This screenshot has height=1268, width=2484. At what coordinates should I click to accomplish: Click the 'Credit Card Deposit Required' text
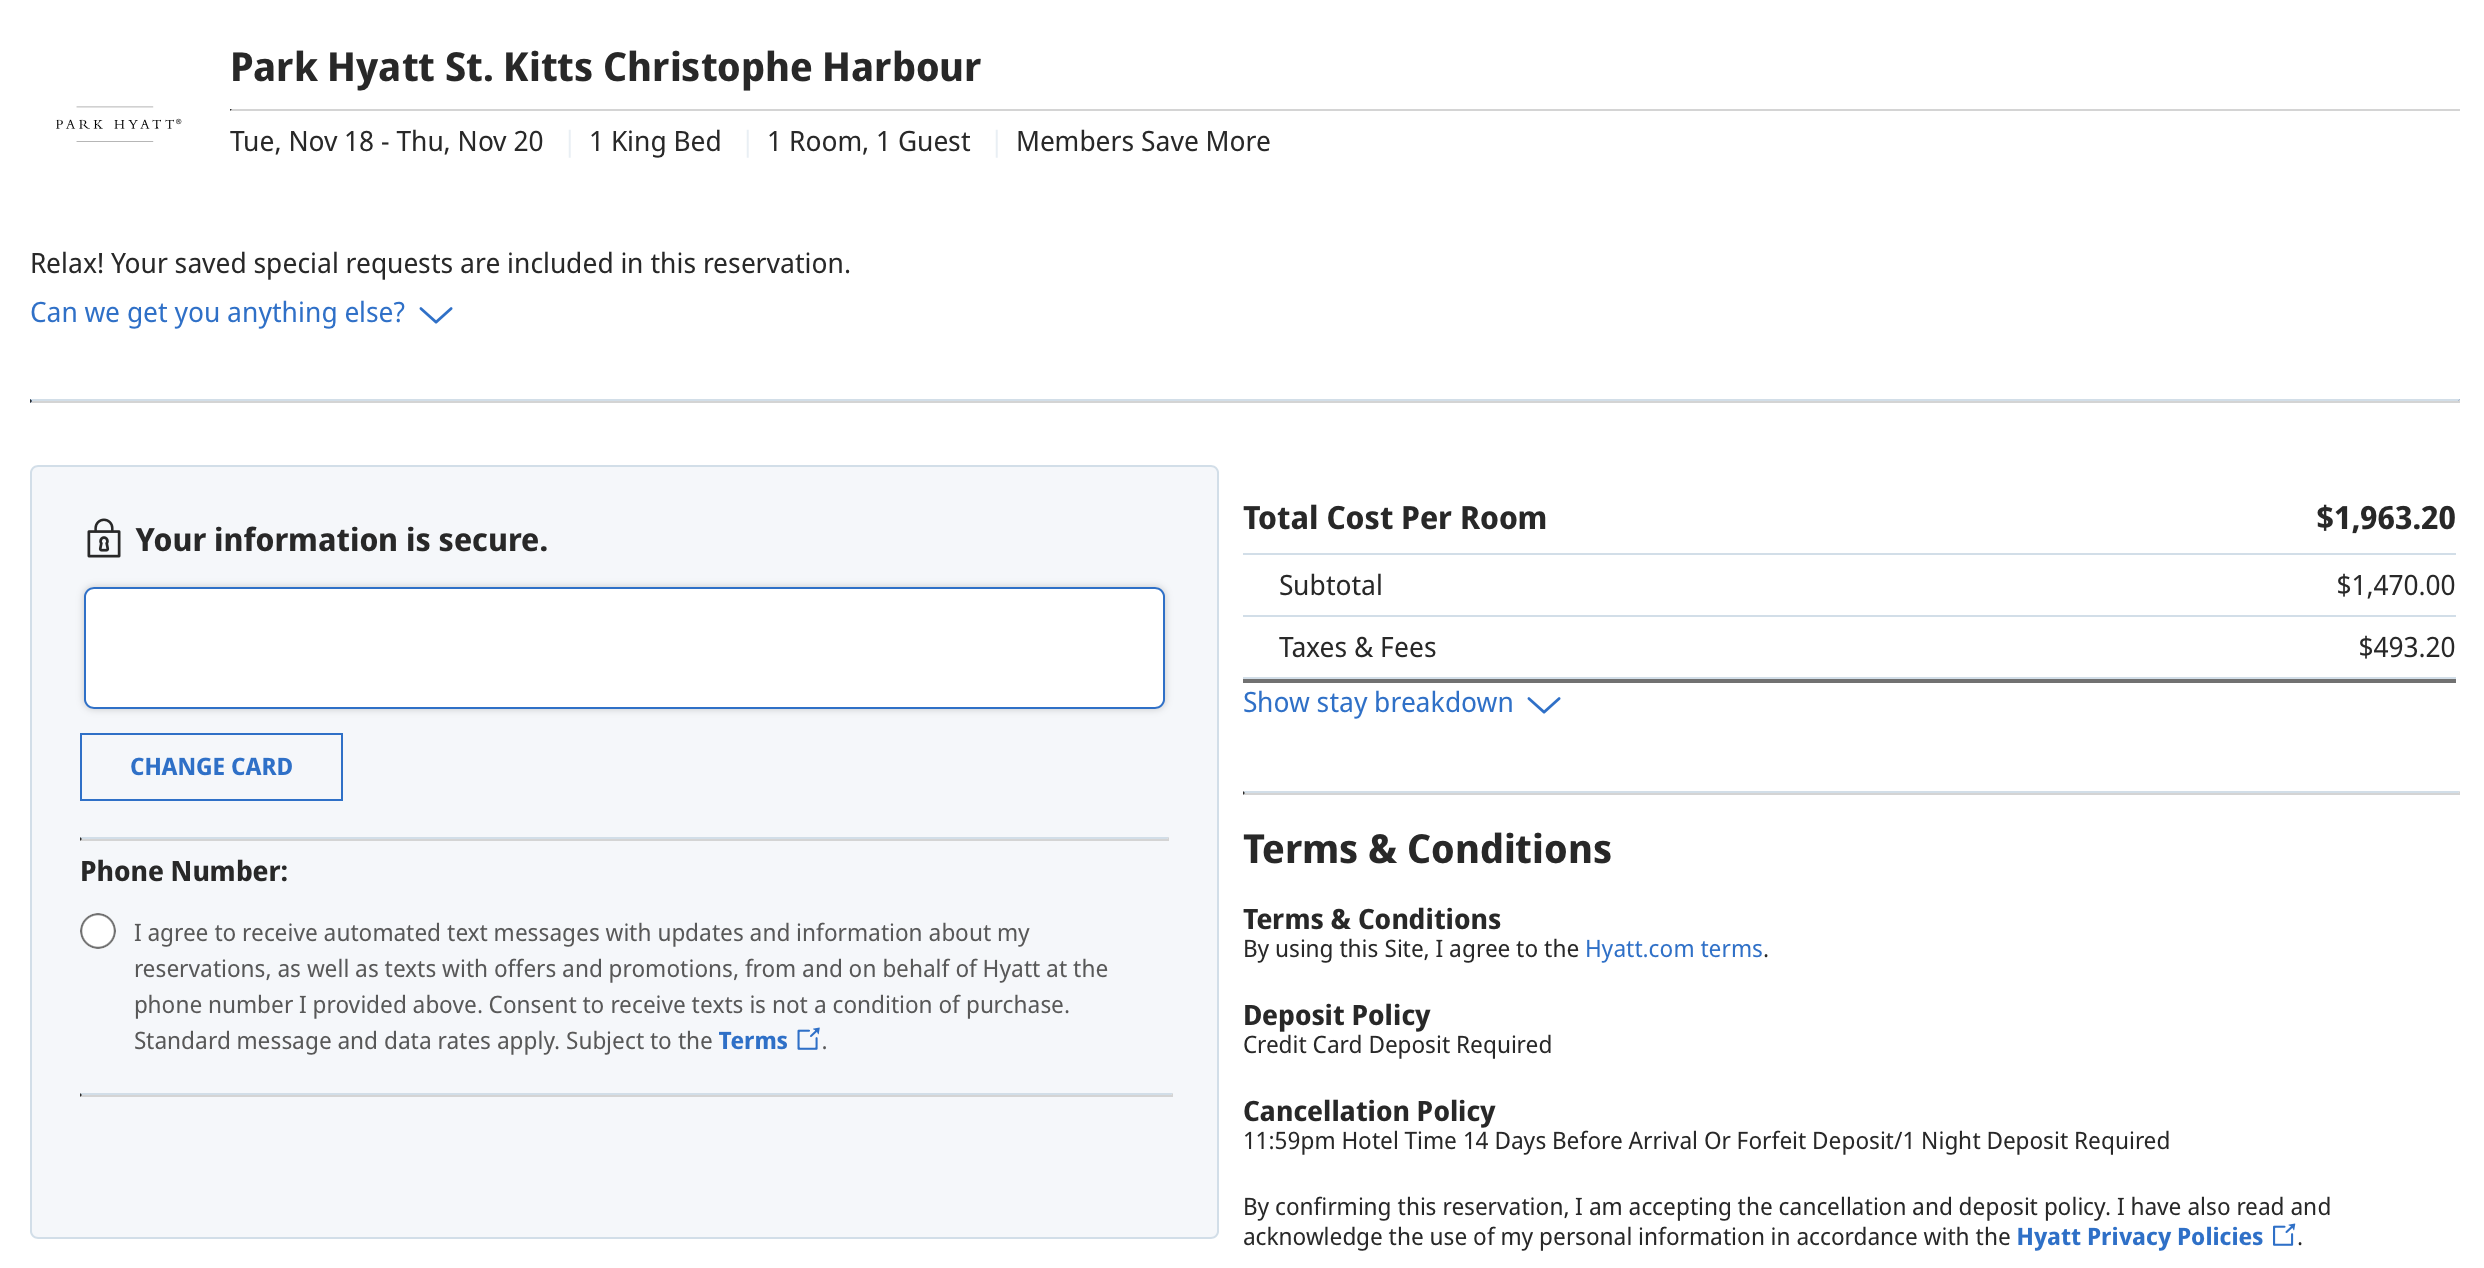[x=1397, y=1044]
